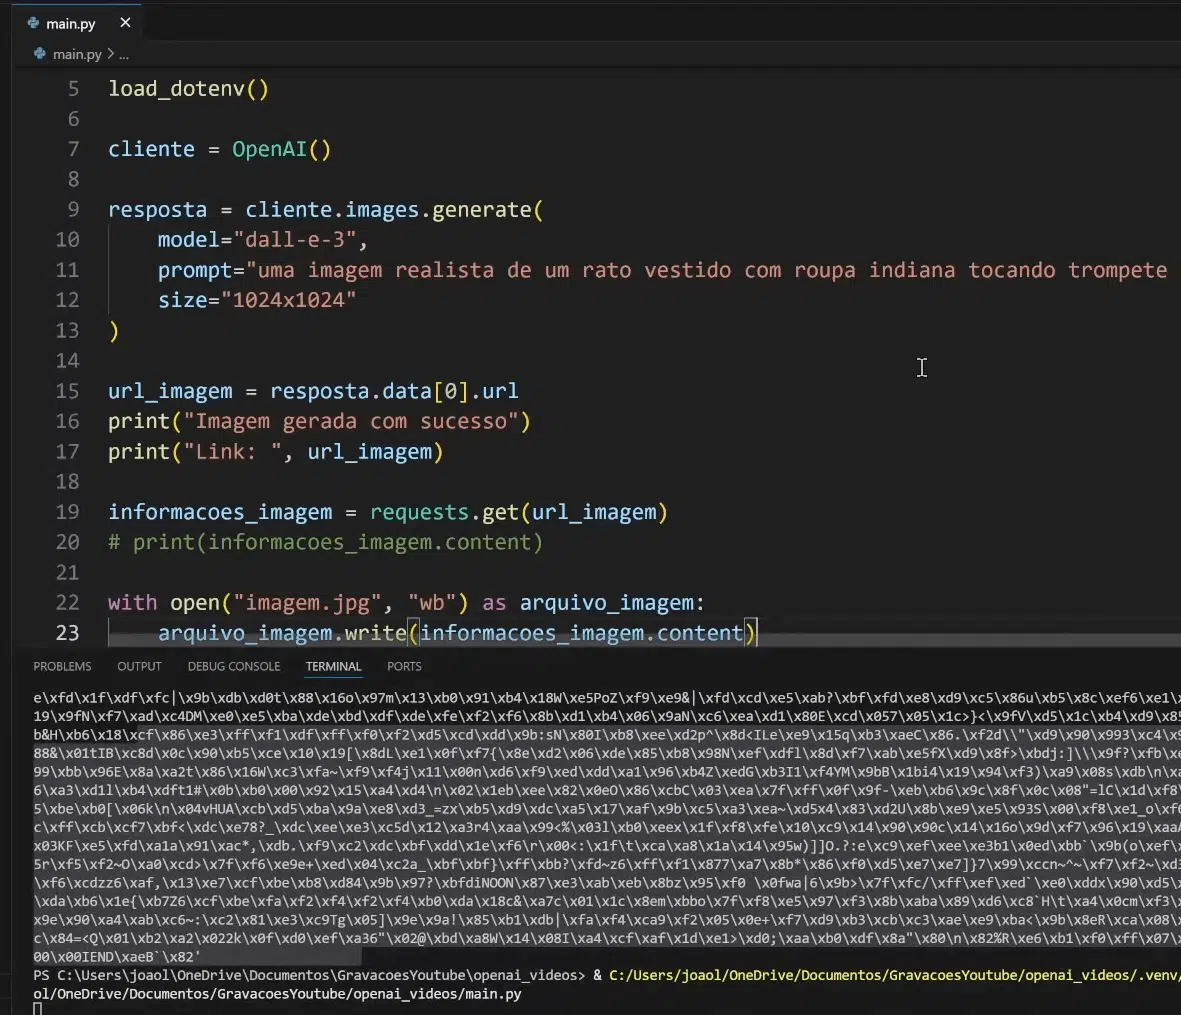Expand the breadcrumb ellipsis symbol list
This screenshot has height=1015, width=1181.
pos(124,54)
